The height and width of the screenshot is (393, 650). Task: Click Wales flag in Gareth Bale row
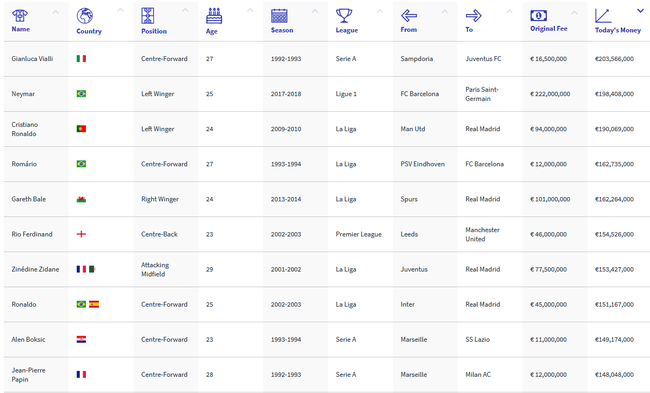coord(81,199)
